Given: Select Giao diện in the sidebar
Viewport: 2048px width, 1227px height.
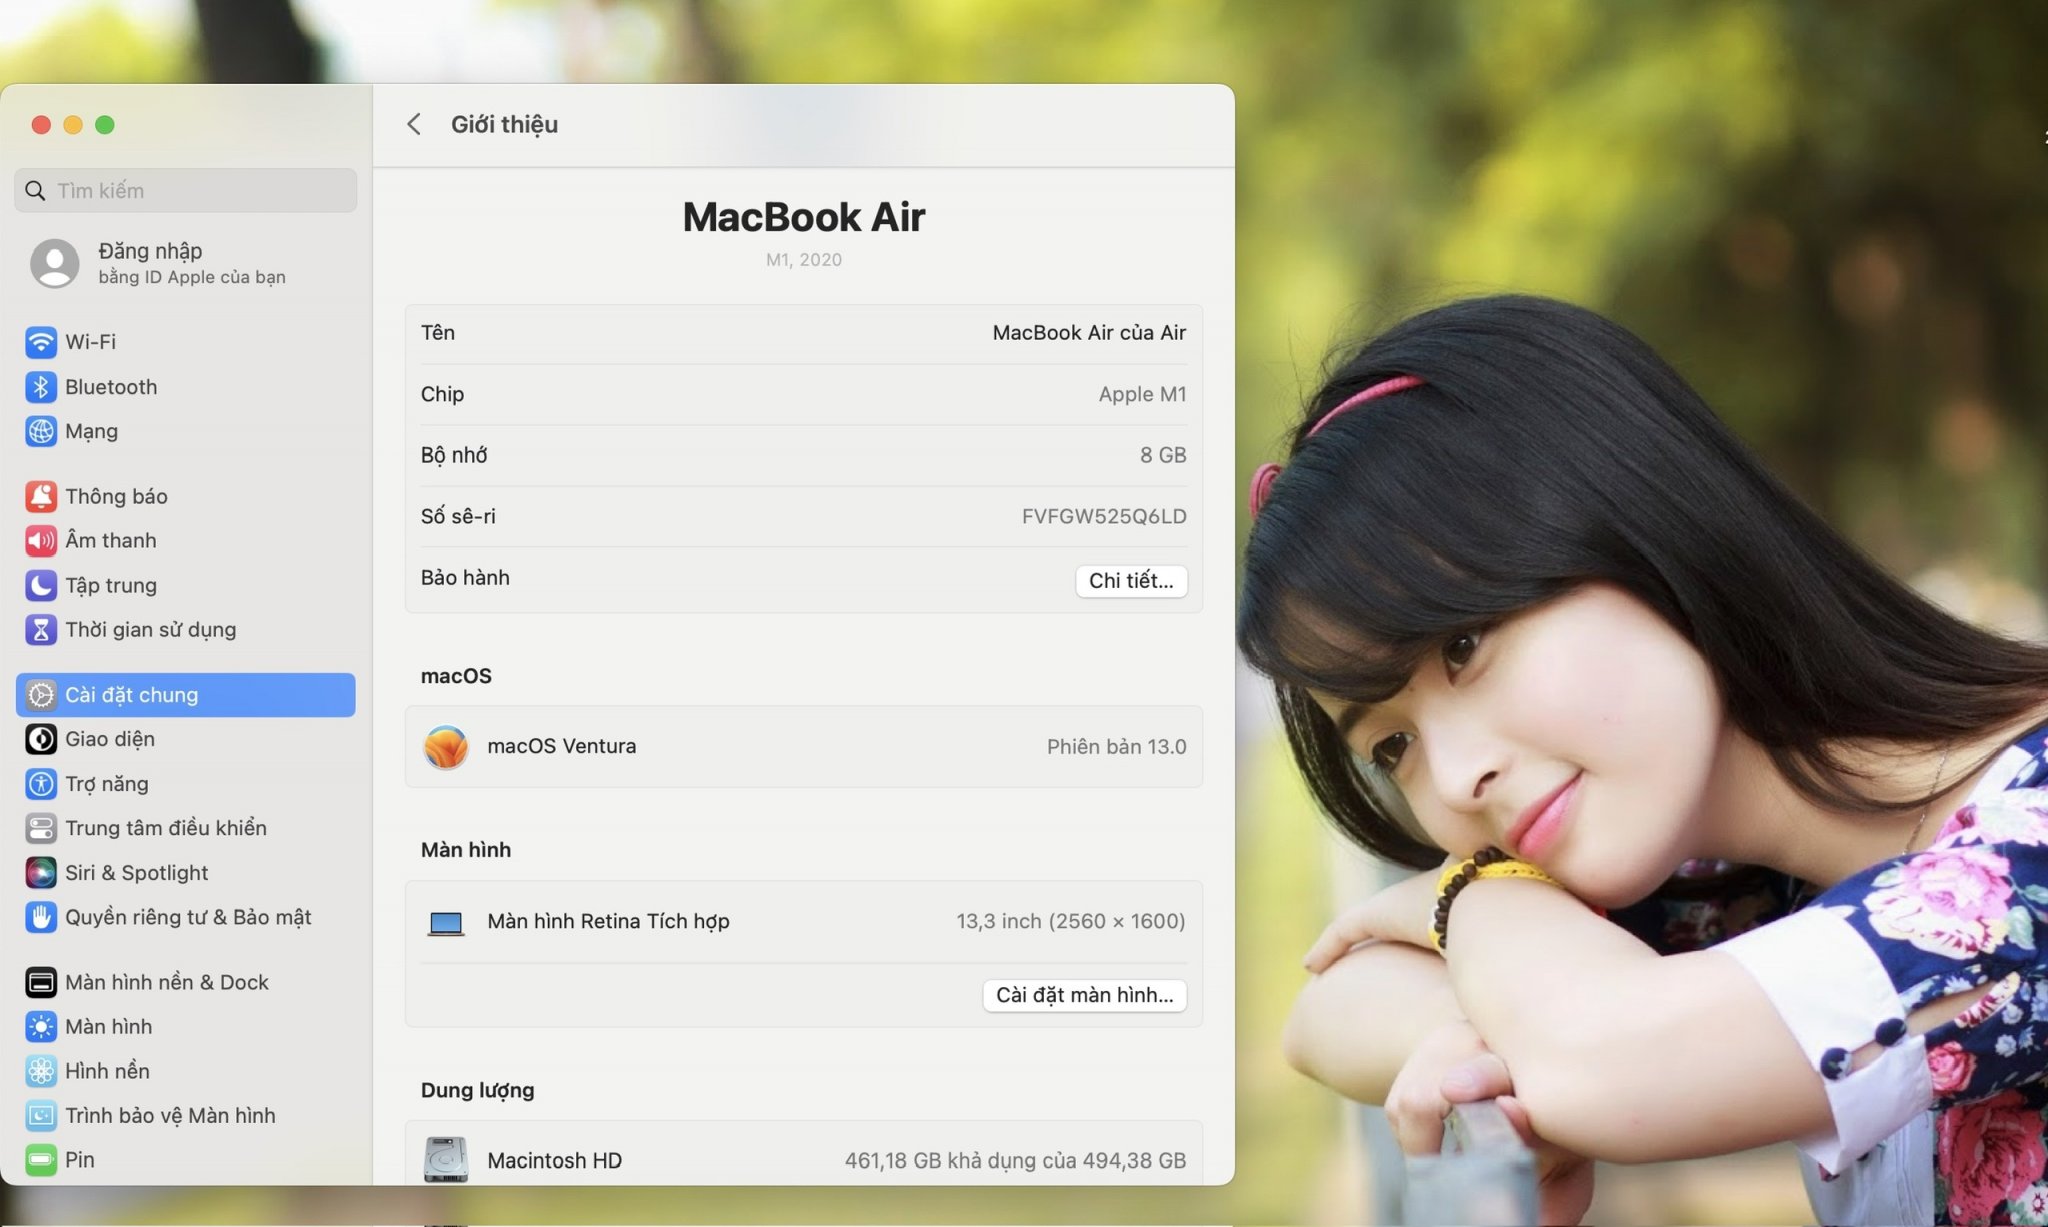Looking at the screenshot, I should (x=110, y=739).
